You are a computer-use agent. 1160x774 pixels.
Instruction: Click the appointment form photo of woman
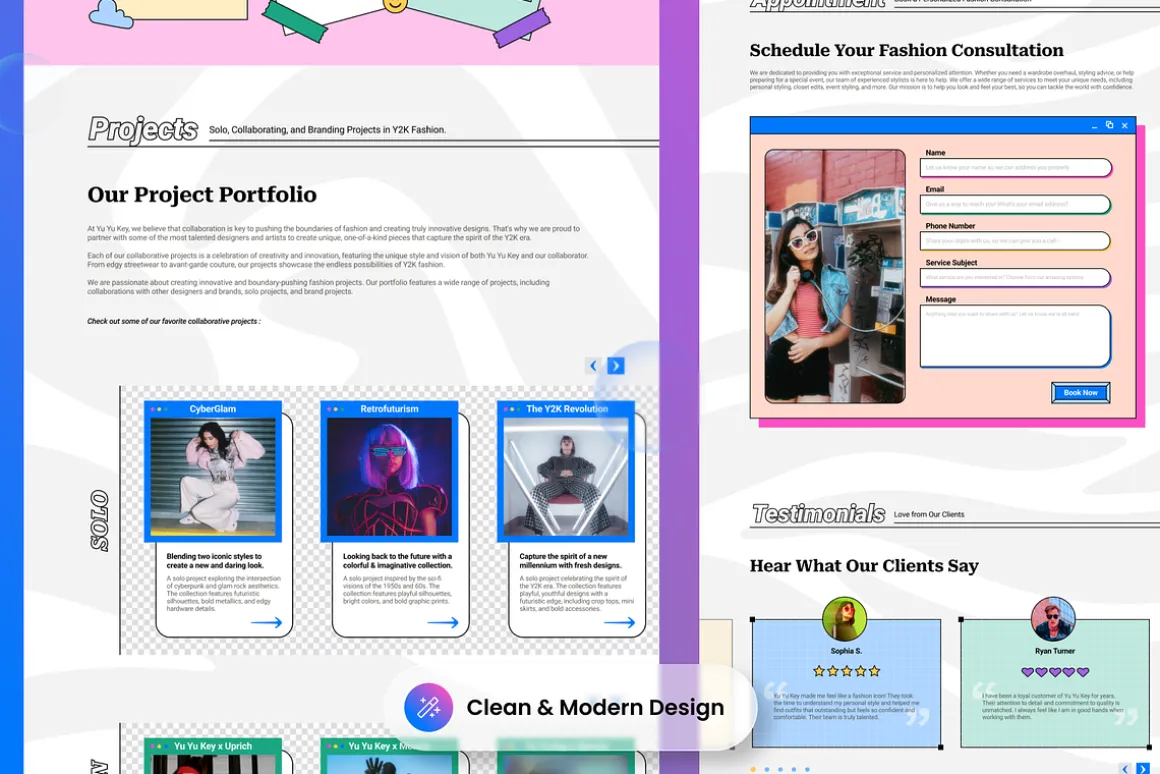pos(835,276)
